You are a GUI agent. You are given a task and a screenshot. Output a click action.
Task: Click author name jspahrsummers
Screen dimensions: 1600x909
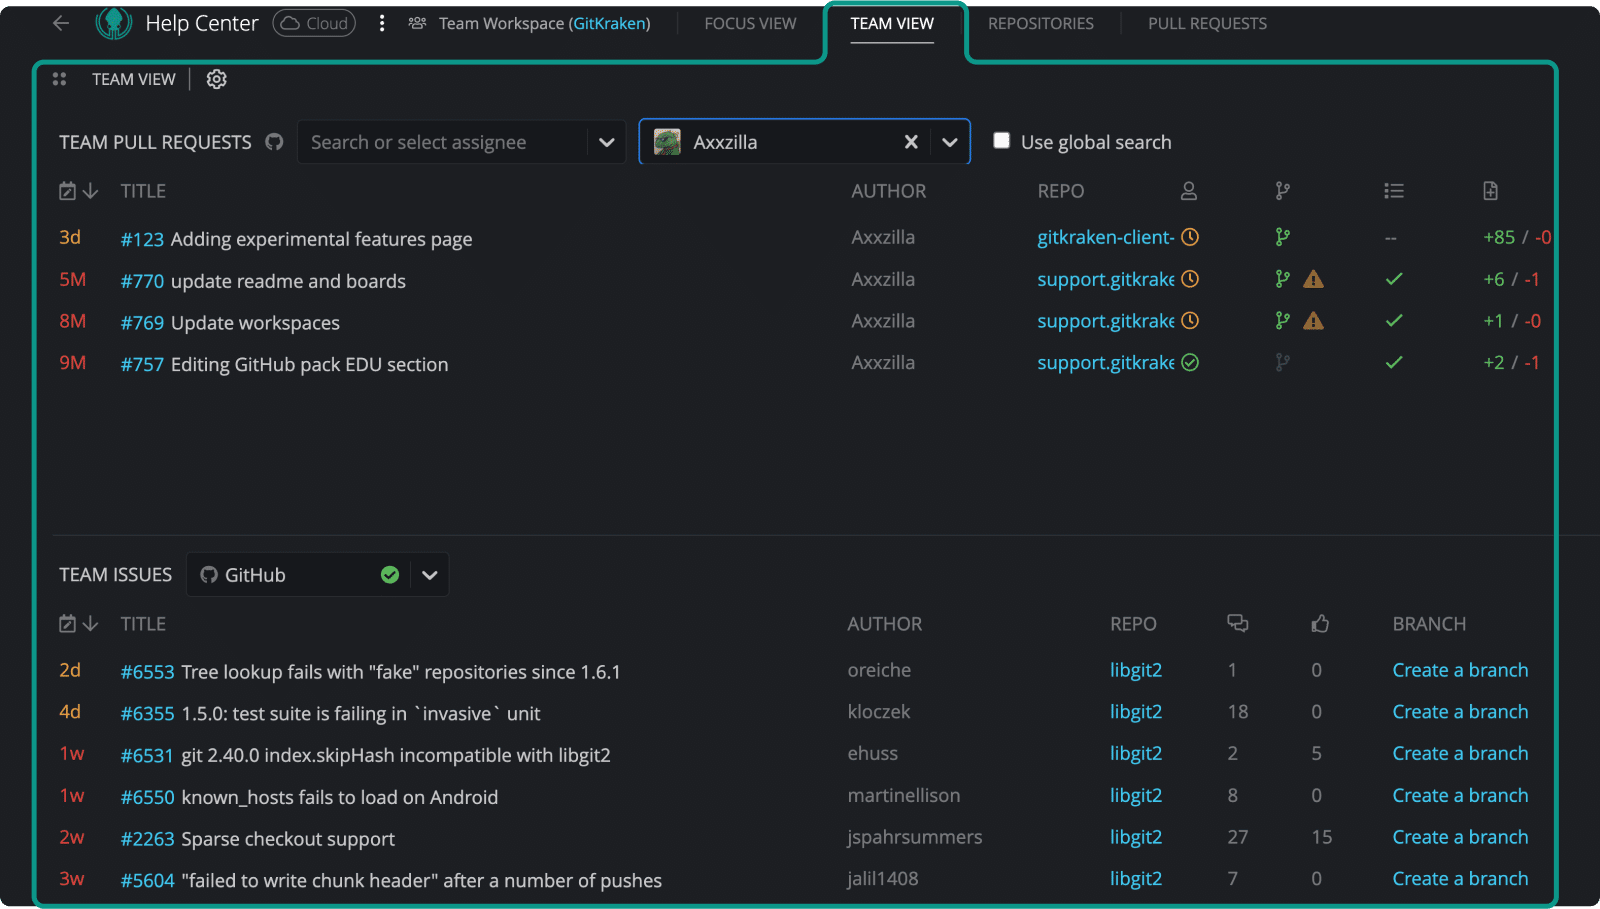pyautogui.click(x=915, y=837)
